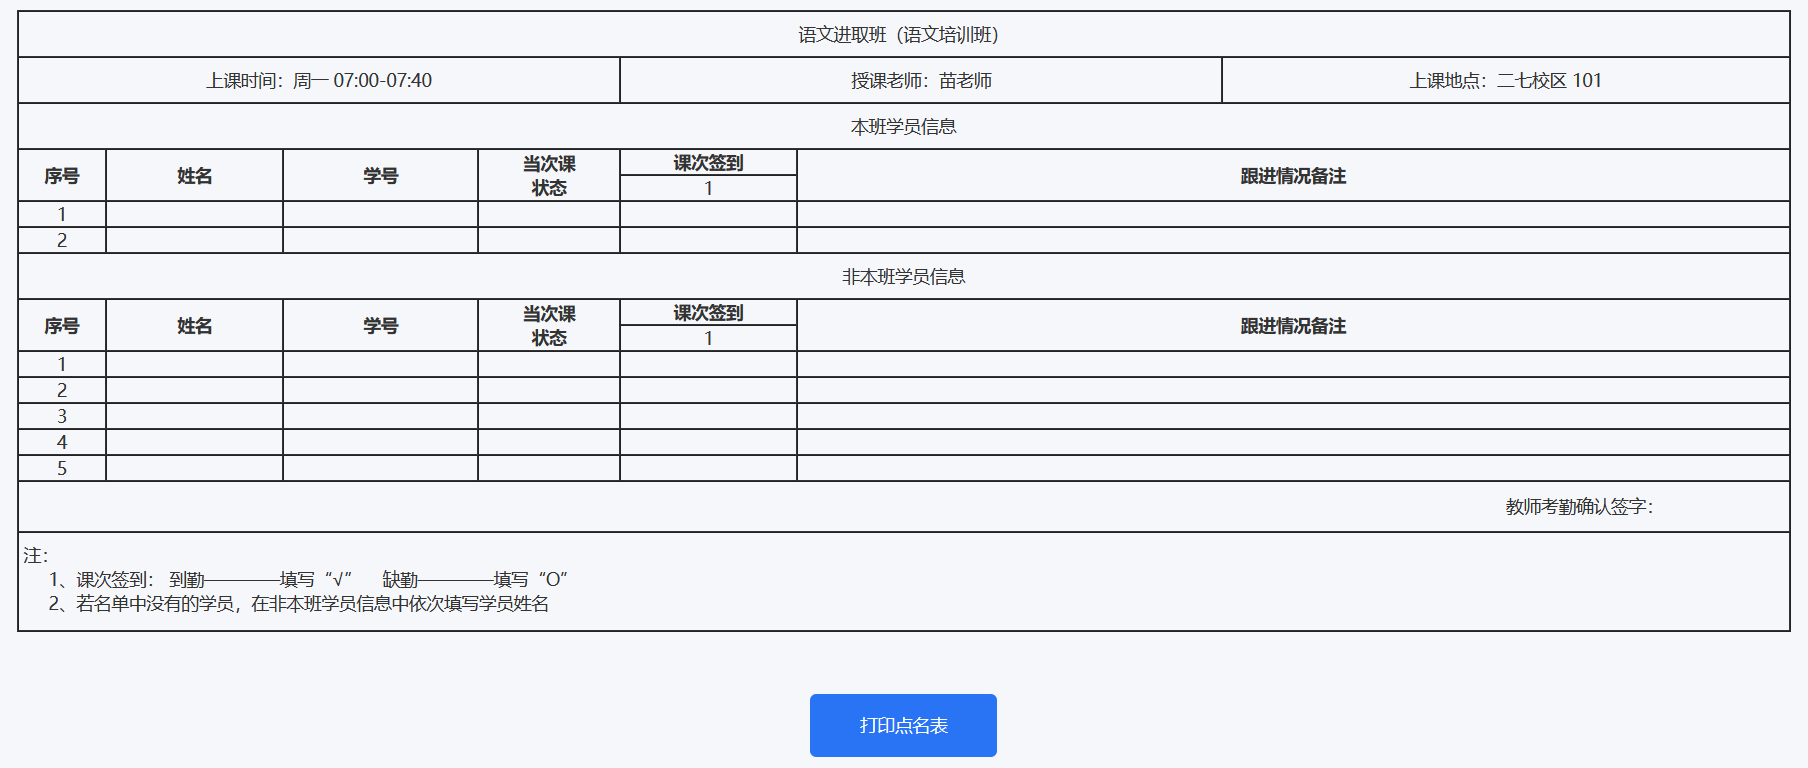The width and height of the screenshot is (1808, 768).
Task: Click 学号 header in 本班学员 table
Action: click(381, 176)
